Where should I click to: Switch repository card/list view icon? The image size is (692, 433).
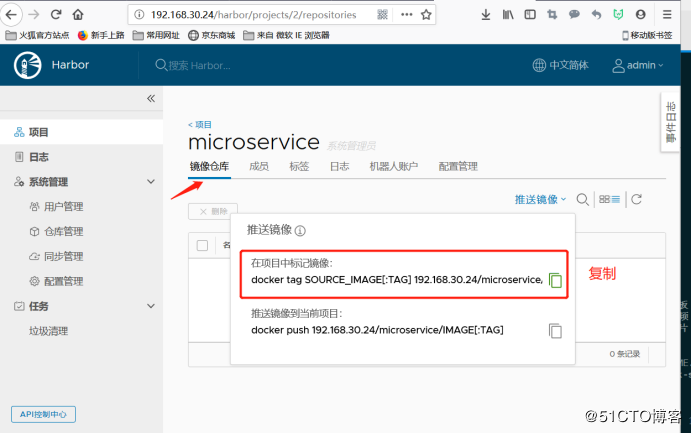(x=609, y=200)
